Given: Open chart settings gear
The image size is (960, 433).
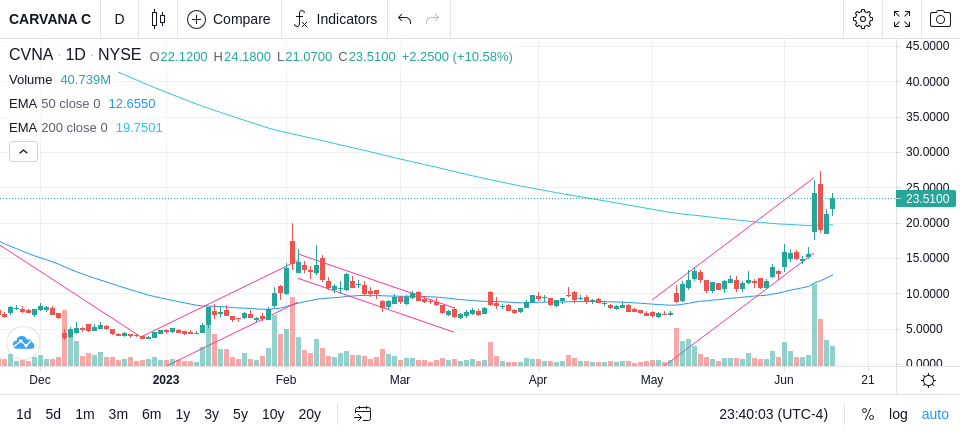Looking at the screenshot, I should tap(863, 19).
